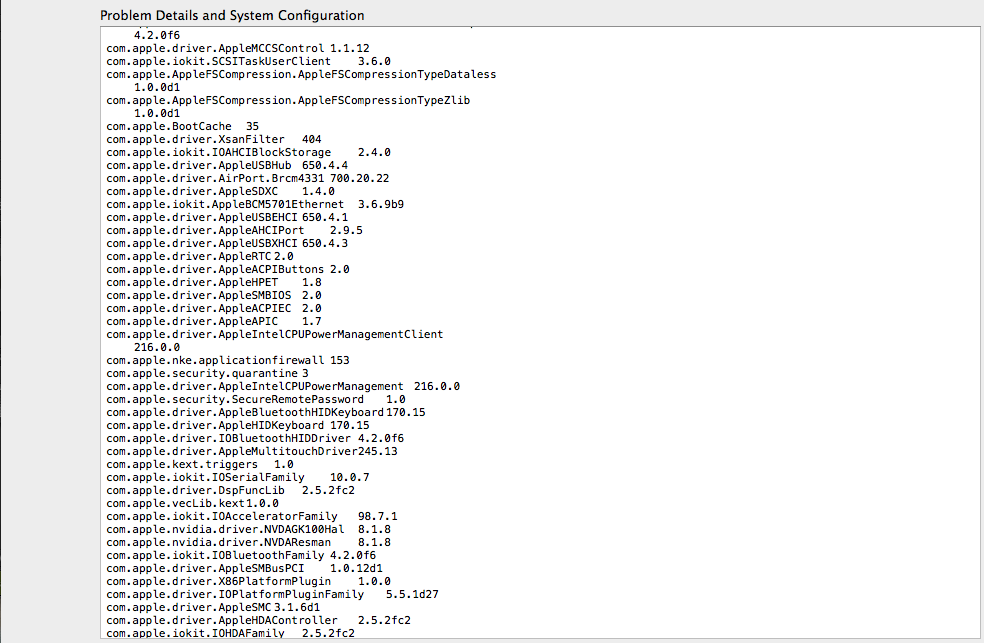Select the com.apple.BootCache 35 line
This screenshot has height=643, width=984.
tap(183, 127)
